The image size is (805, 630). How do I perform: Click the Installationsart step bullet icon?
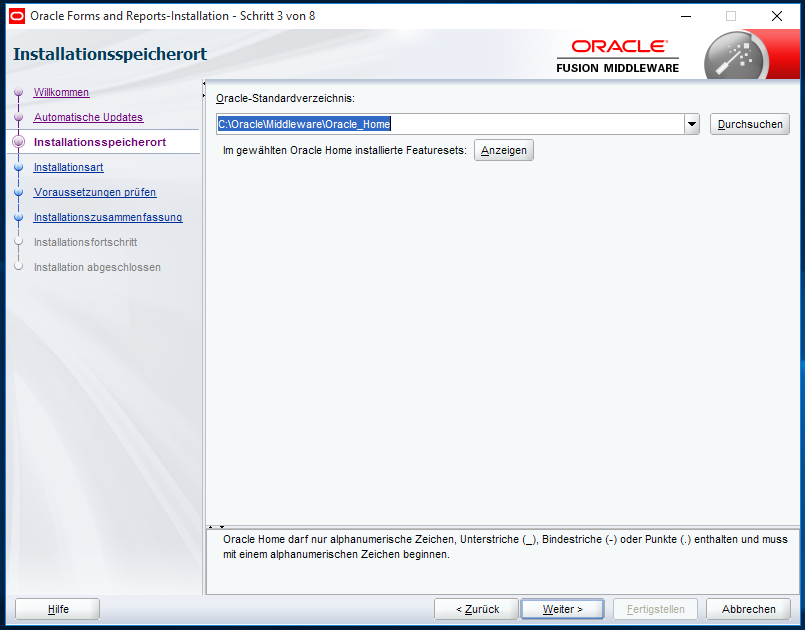18,167
